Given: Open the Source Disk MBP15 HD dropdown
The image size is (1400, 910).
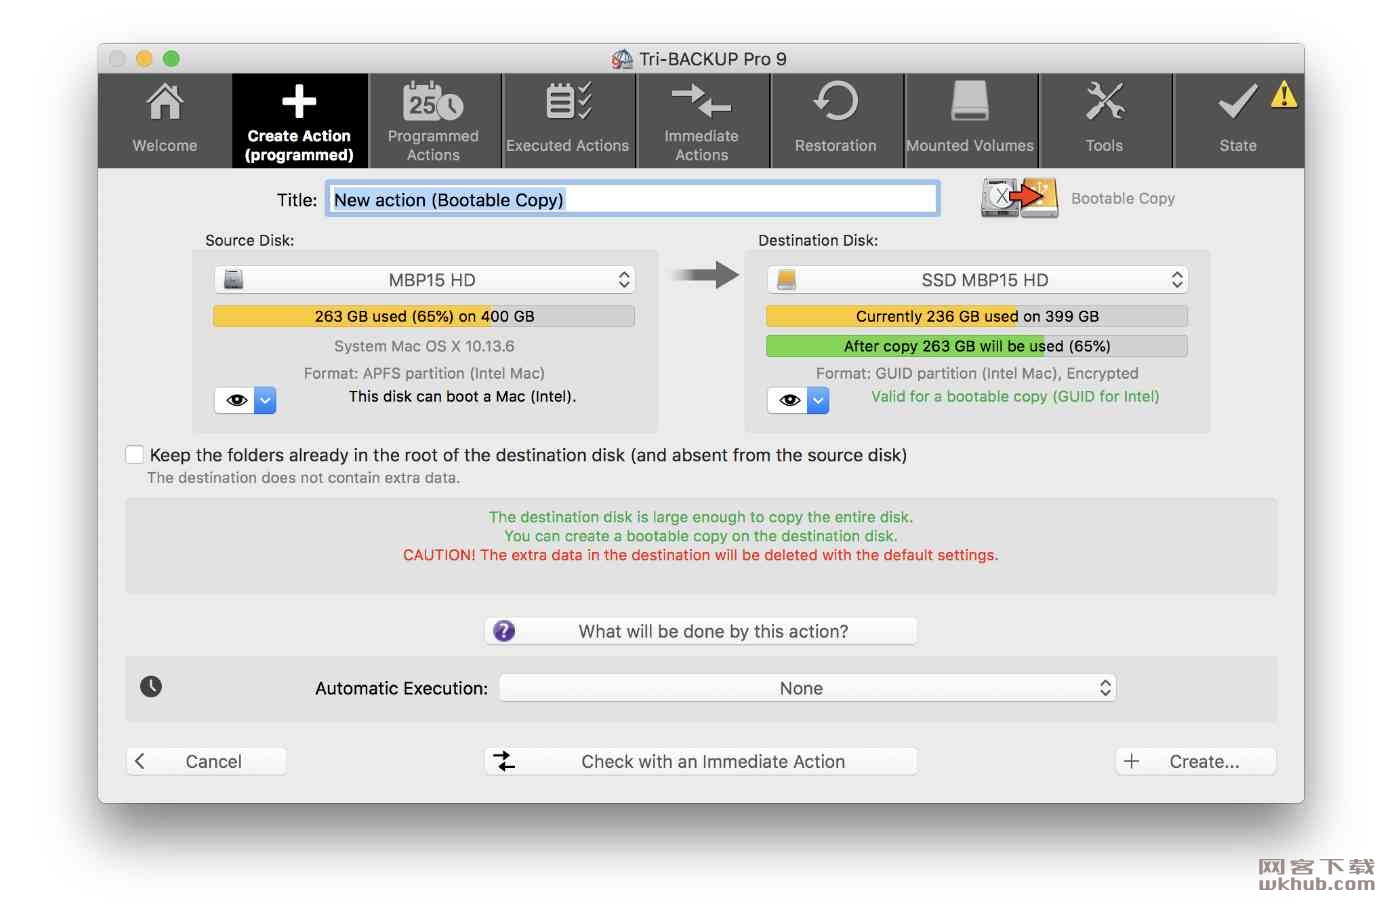Looking at the screenshot, I should 424,280.
